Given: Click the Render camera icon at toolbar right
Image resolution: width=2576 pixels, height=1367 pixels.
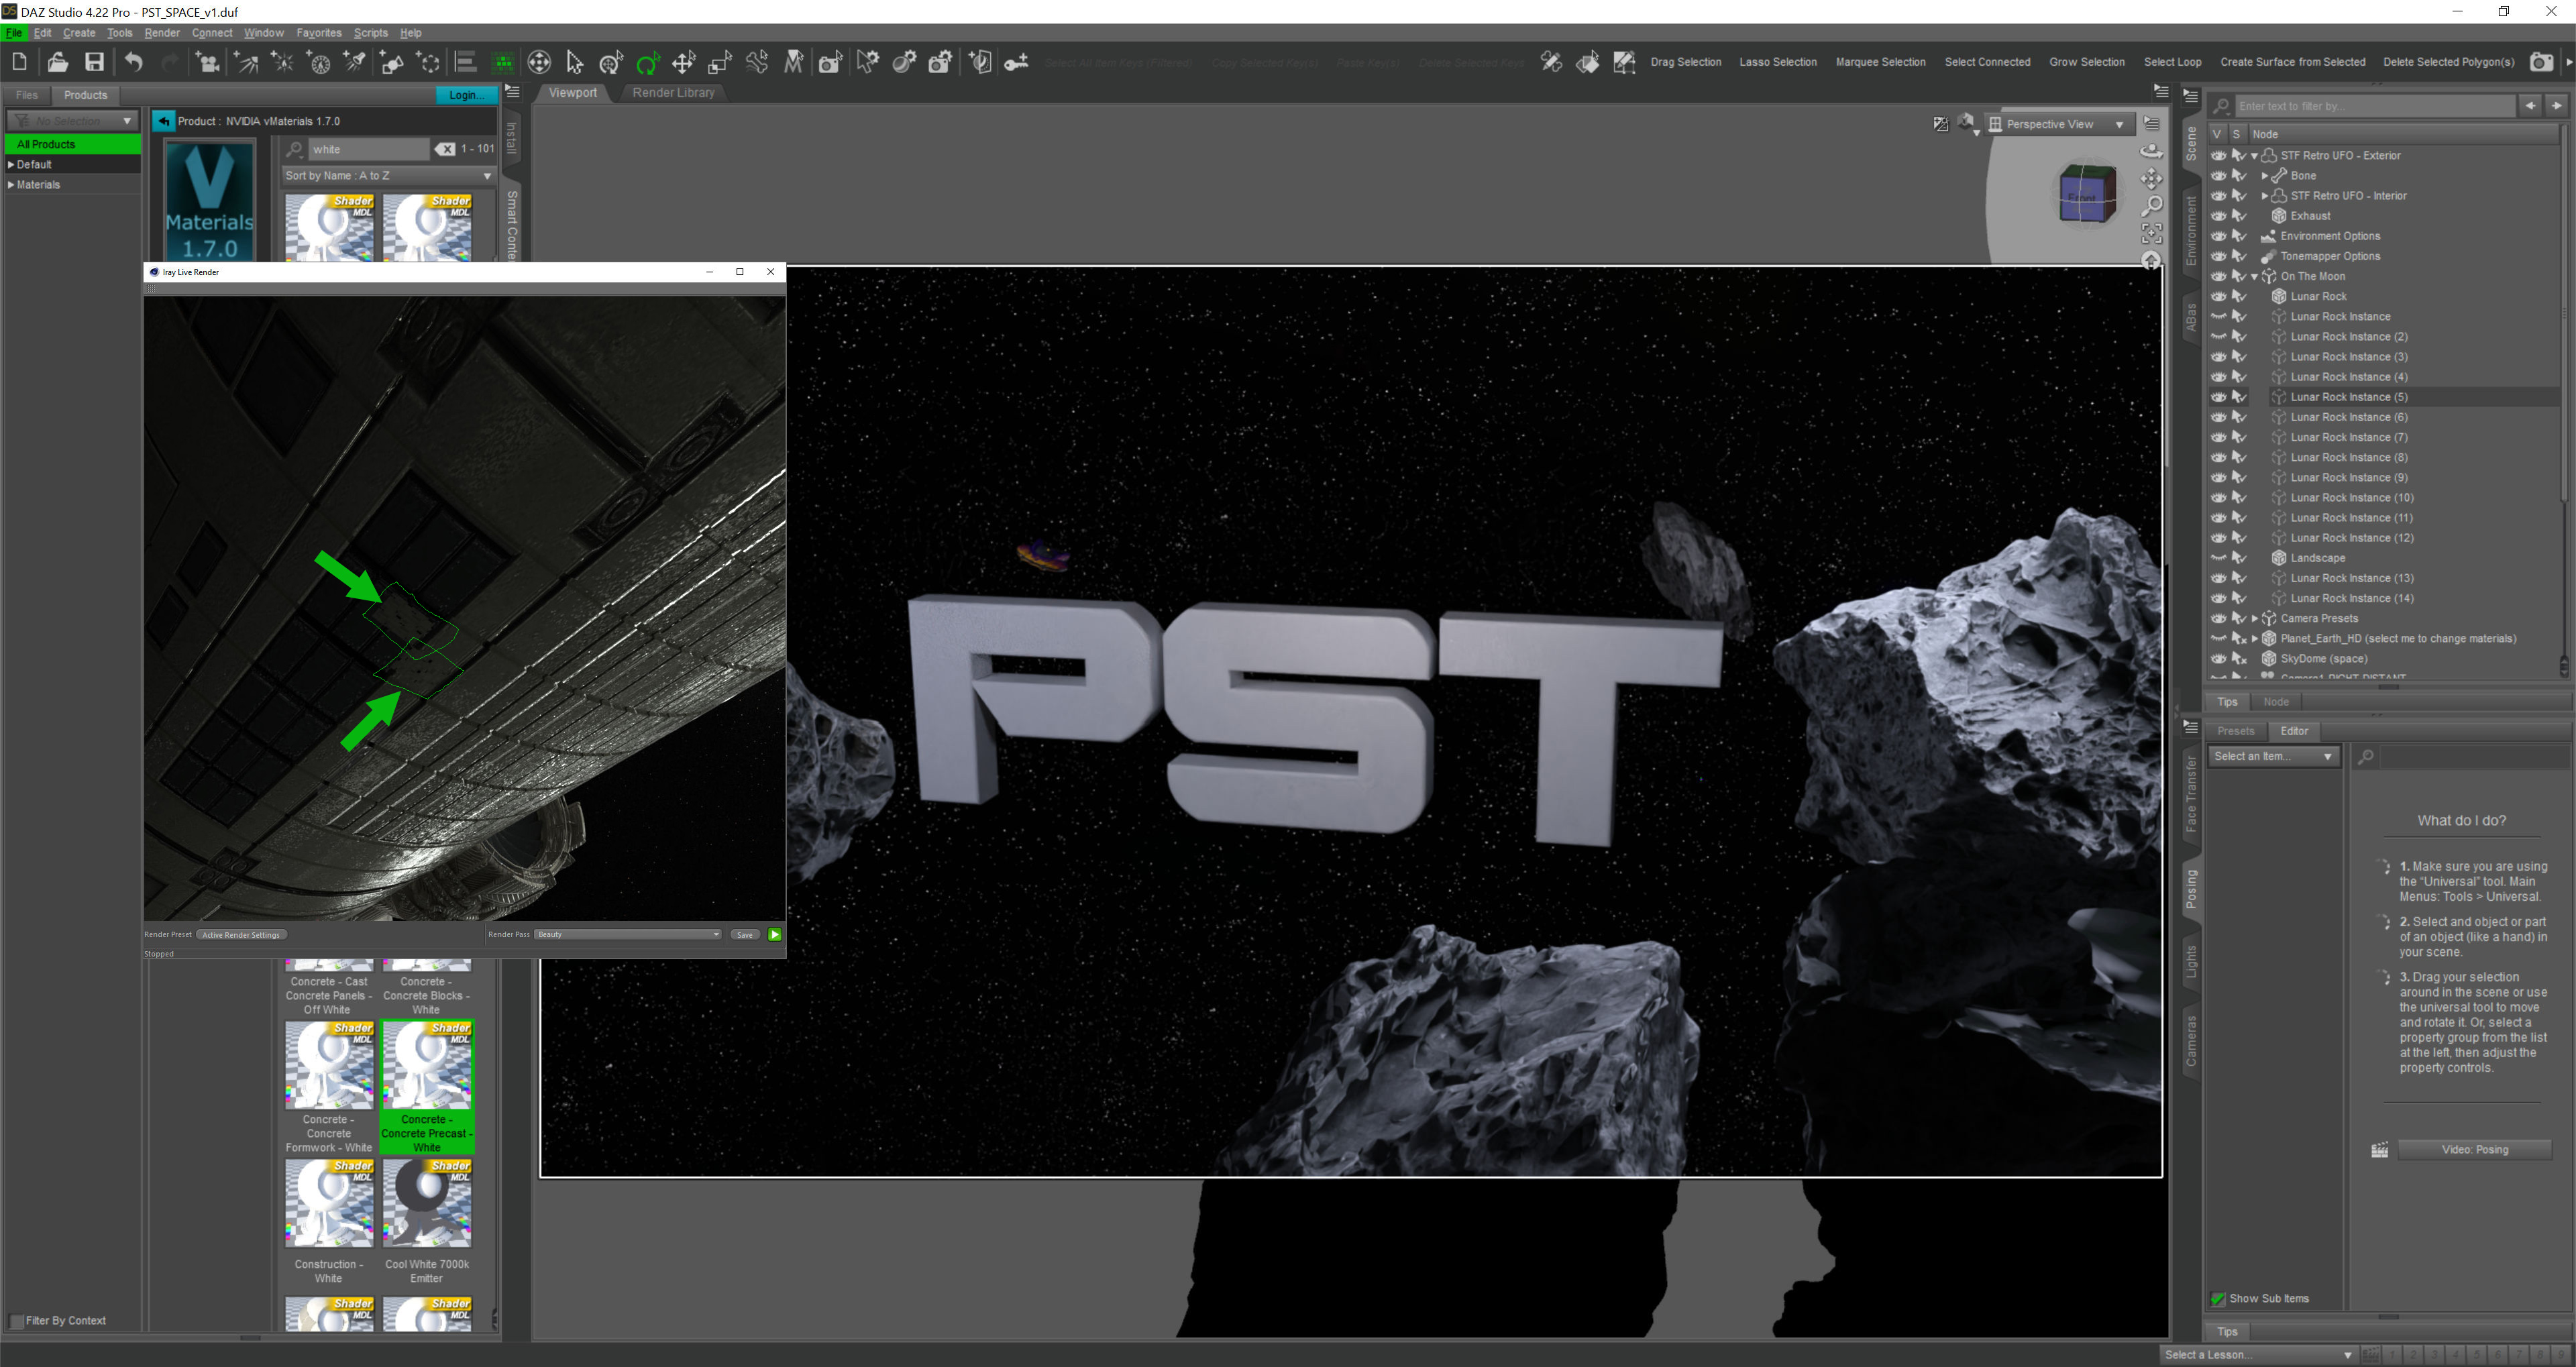Looking at the screenshot, I should (2541, 62).
